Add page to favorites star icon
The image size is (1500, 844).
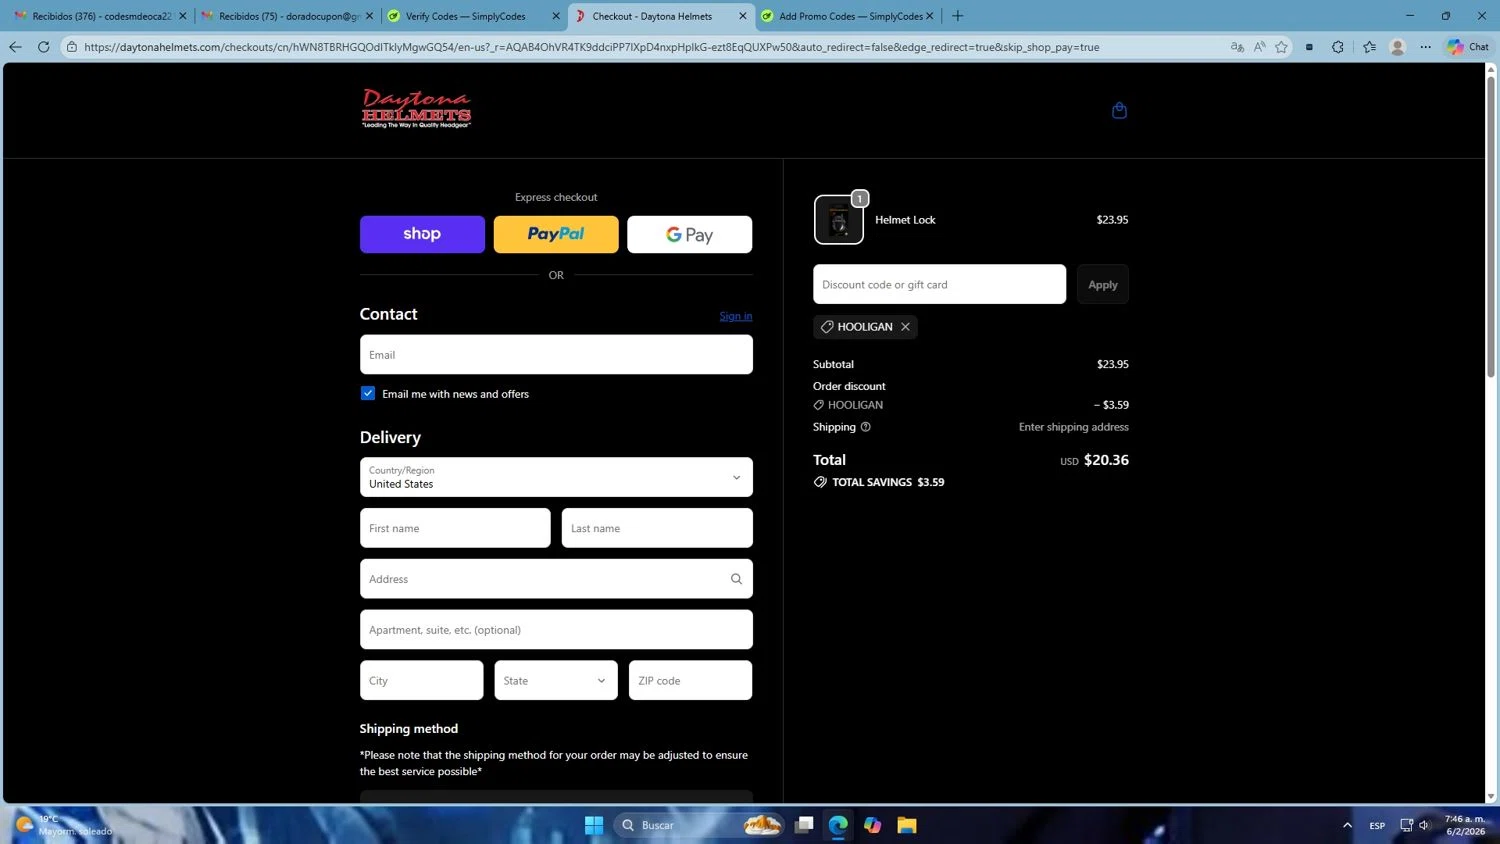1281,47
